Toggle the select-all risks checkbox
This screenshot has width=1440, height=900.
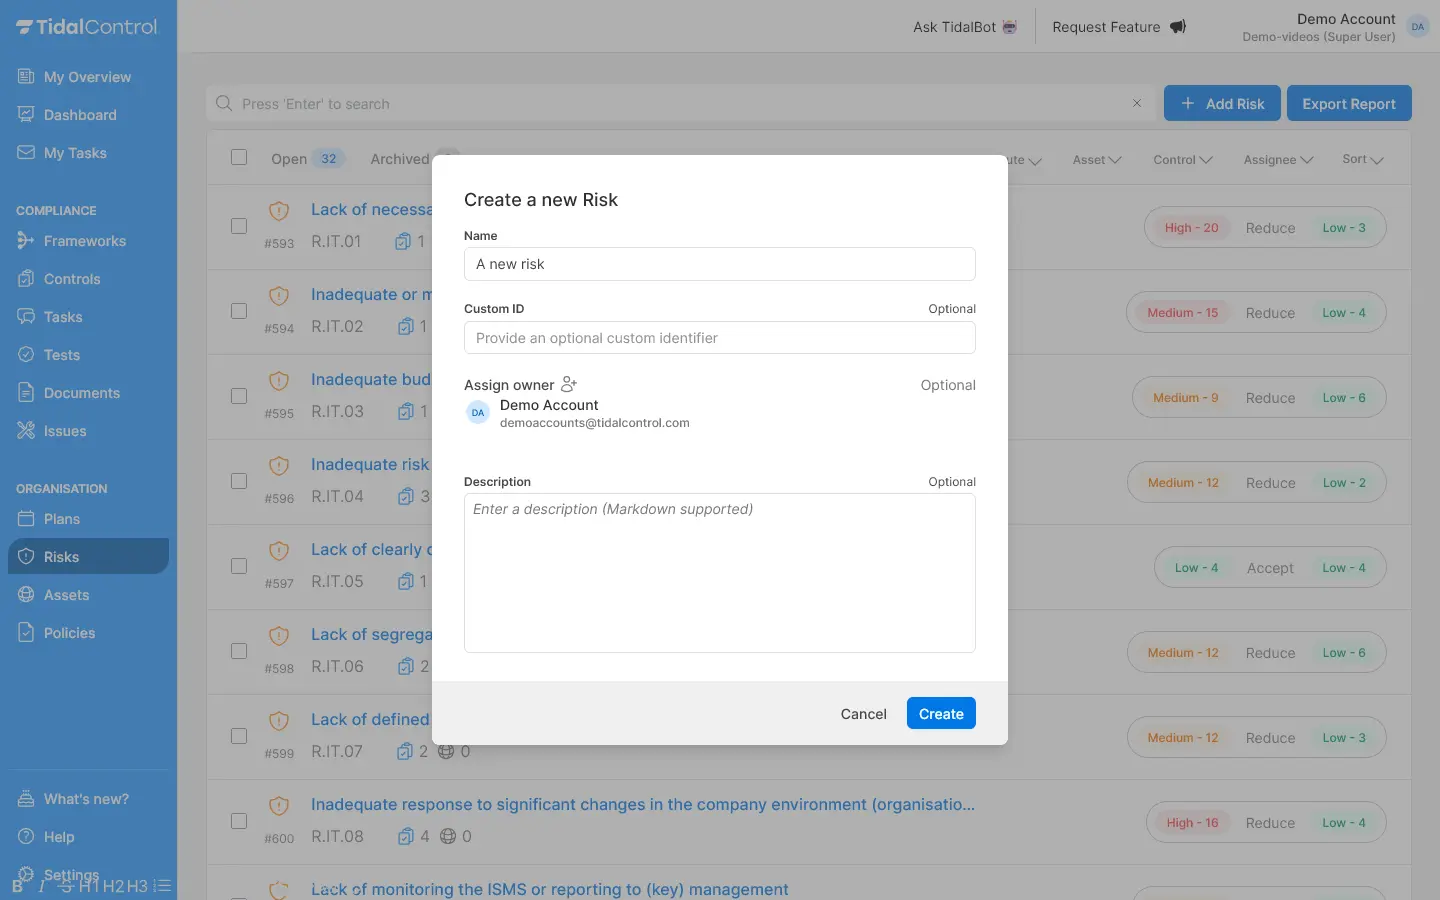coord(239,157)
